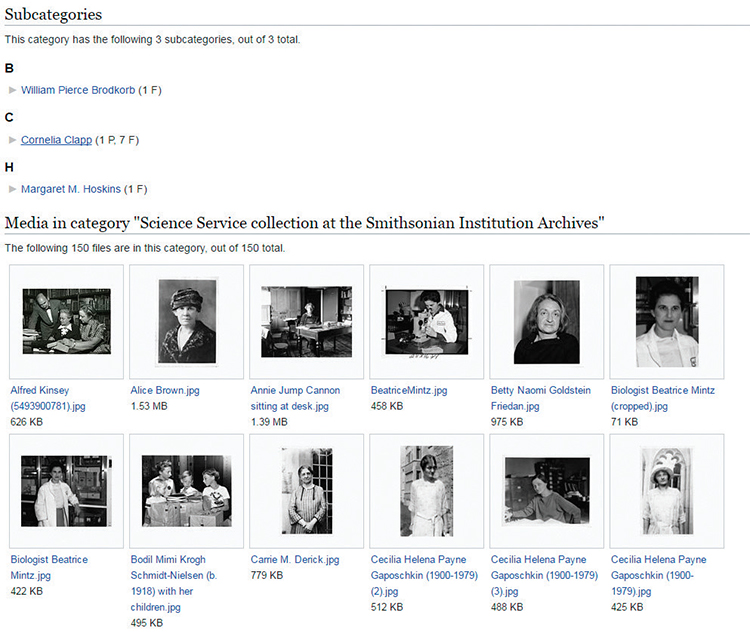The width and height of the screenshot is (750, 634).
Task: Click the Alice Brown.jpg file link
Action: point(165,390)
